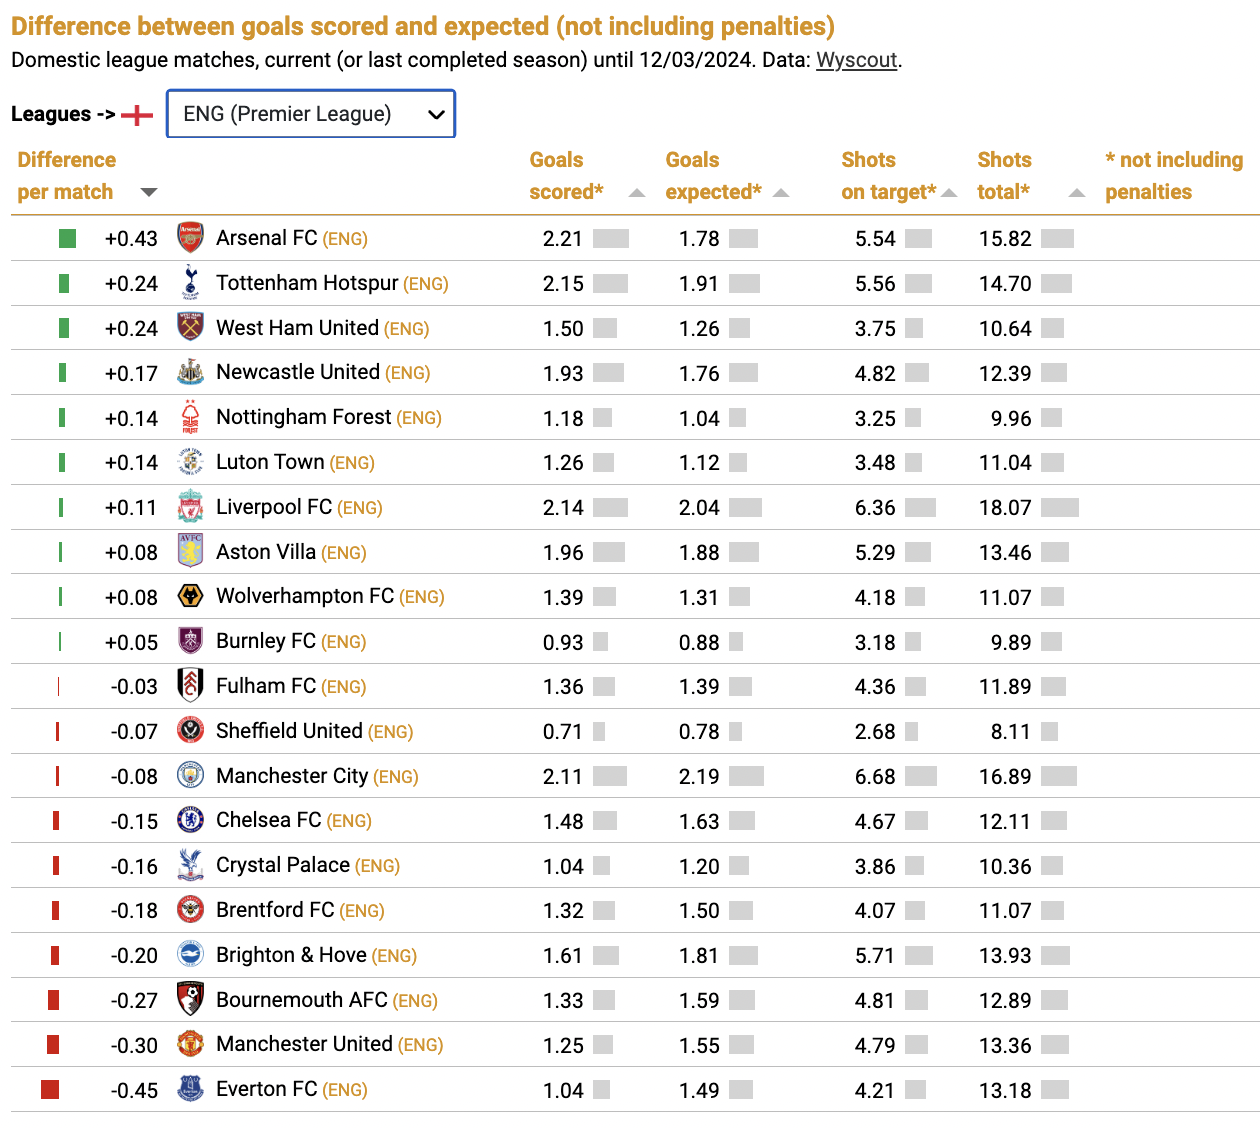1260x1128 pixels.
Task: Click Crystal Palace's 3.86 shots on target
Action: (875, 867)
